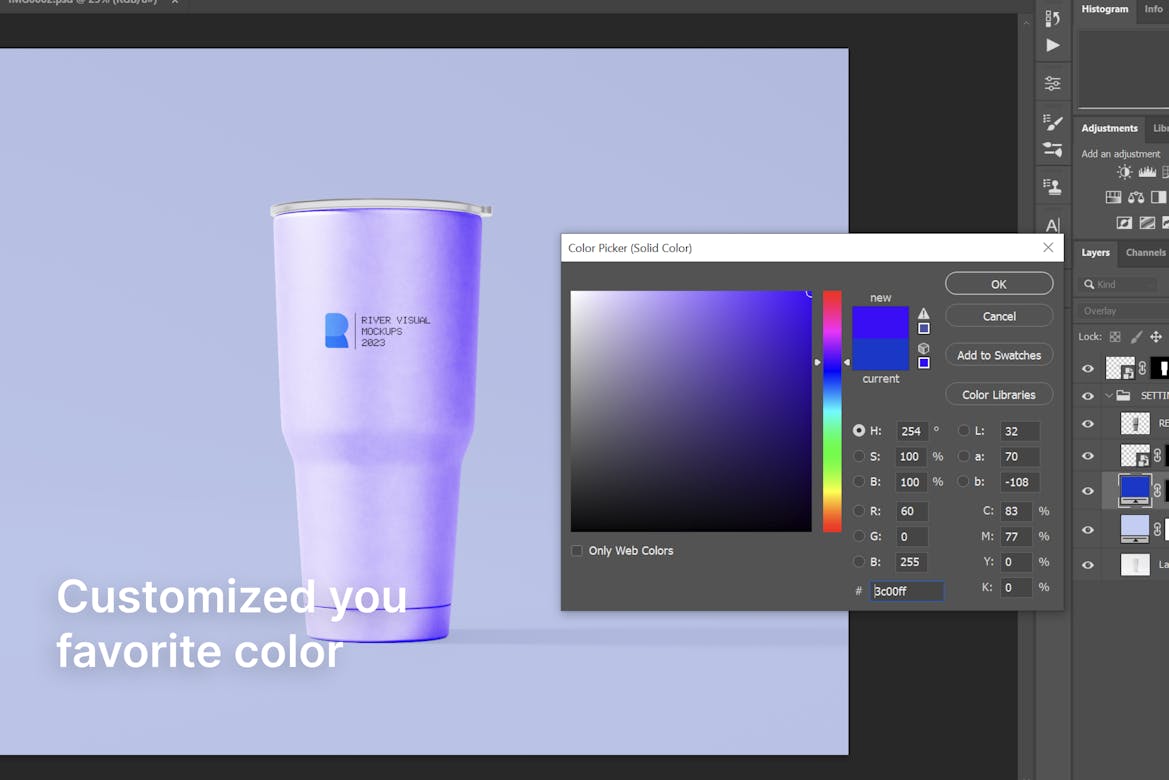Enable the Only Web Colors checkbox

coord(577,550)
